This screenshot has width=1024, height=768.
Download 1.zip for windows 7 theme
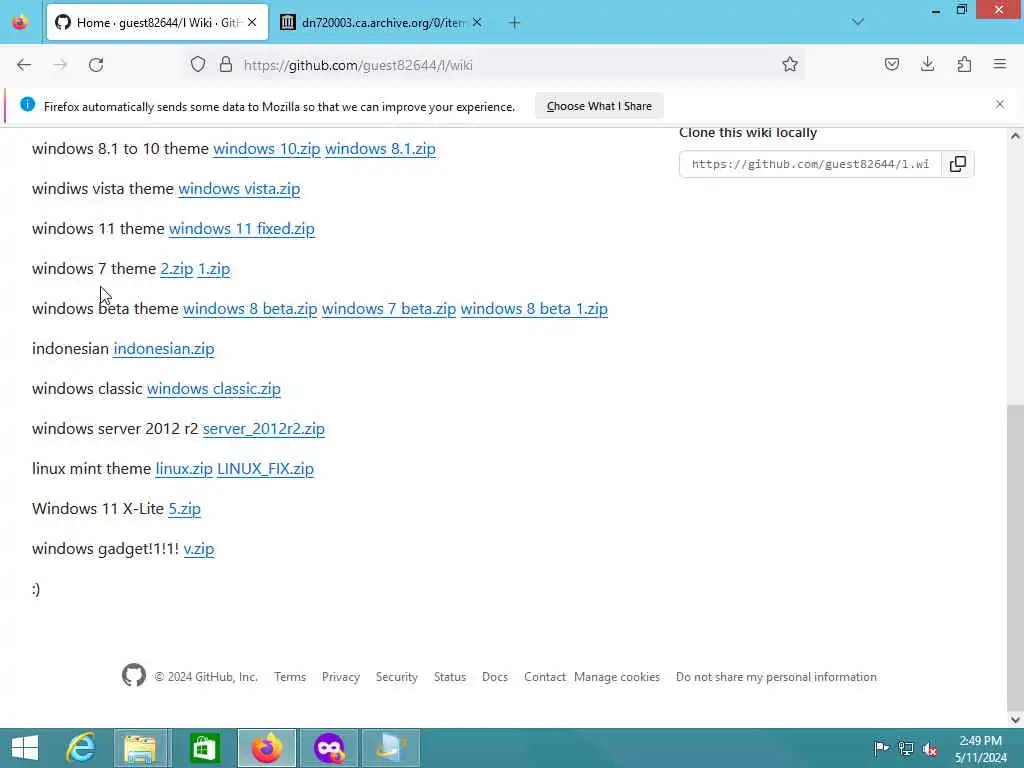coord(214,268)
